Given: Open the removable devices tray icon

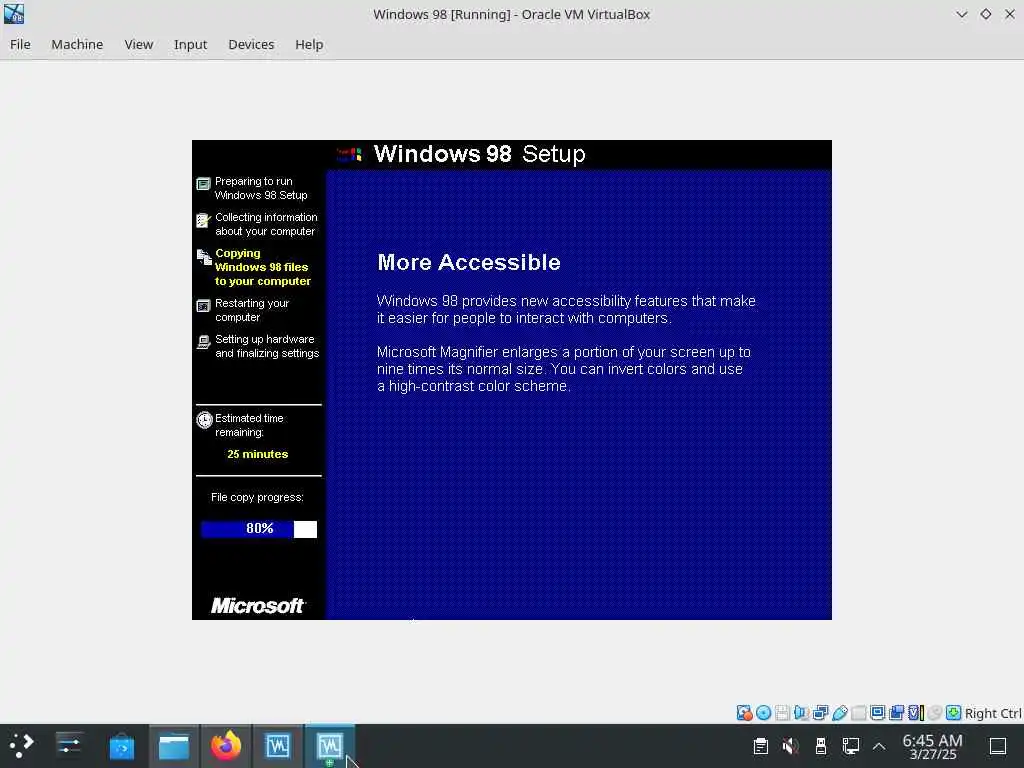Looking at the screenshot, I should [820, 746].
